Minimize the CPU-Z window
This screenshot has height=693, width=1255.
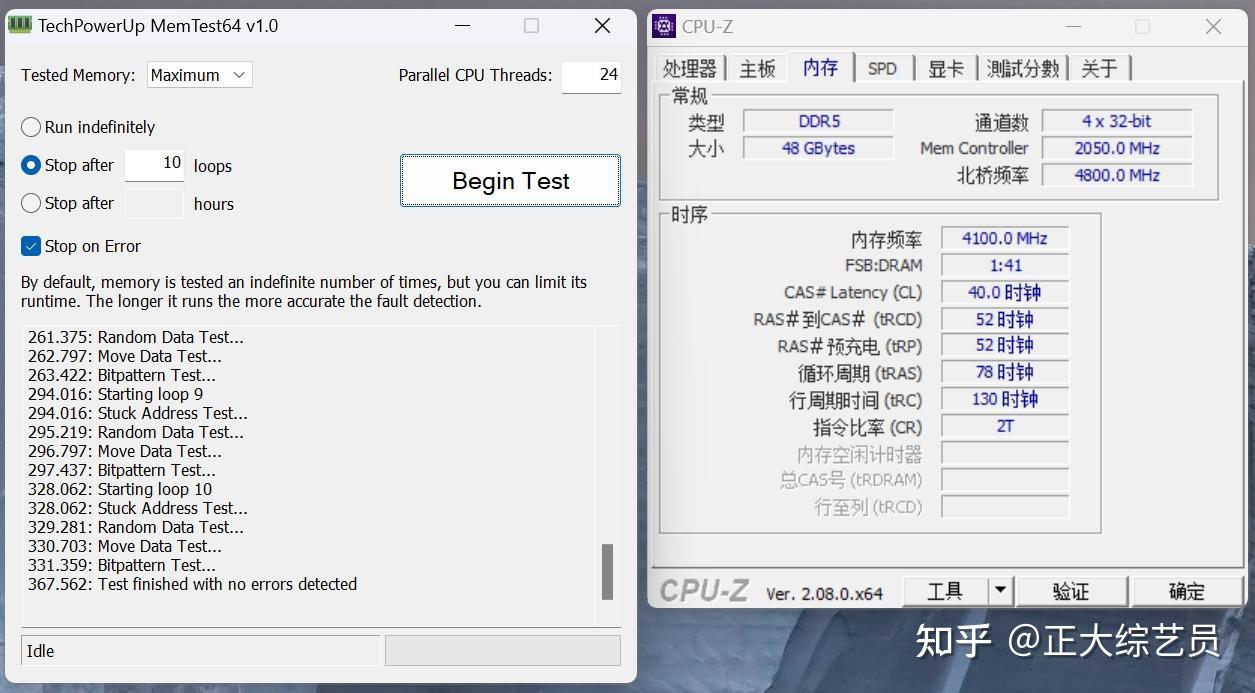1072,26
